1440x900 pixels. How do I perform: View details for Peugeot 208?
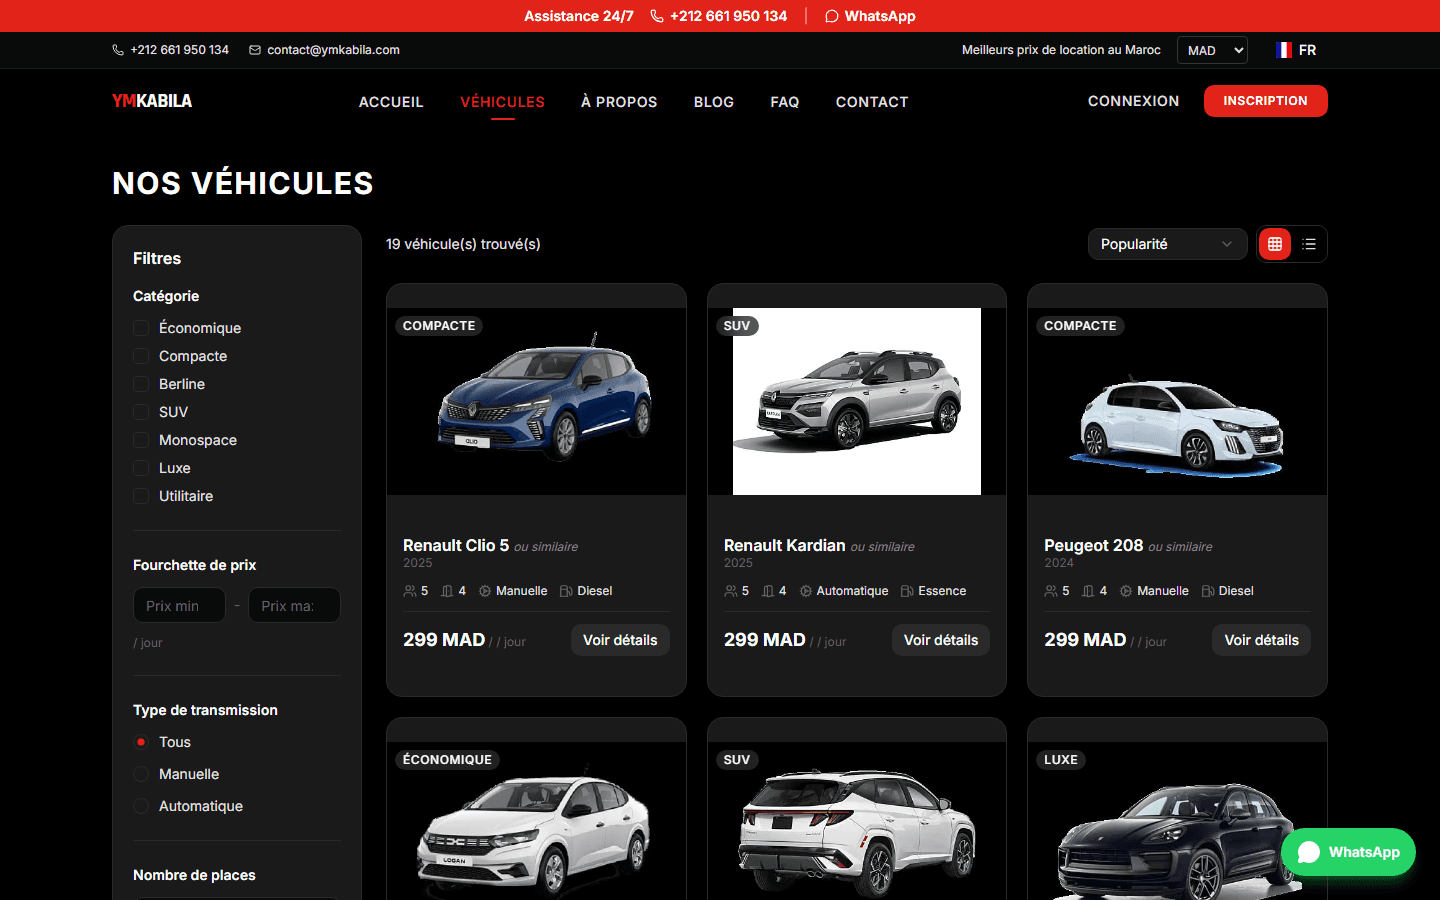tap(1261, 640)
